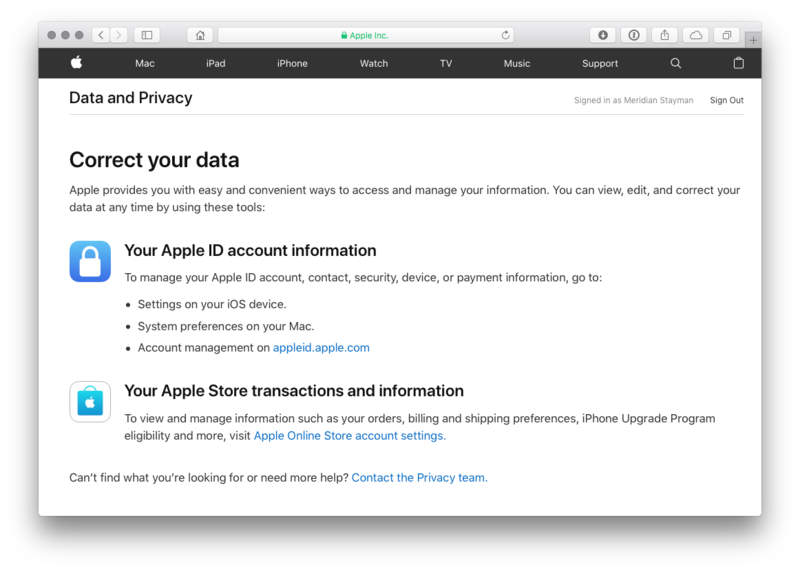The width and height of the screenshot is (800, 571).
Task: Go back to previous page
Action: tap(101, 35)
